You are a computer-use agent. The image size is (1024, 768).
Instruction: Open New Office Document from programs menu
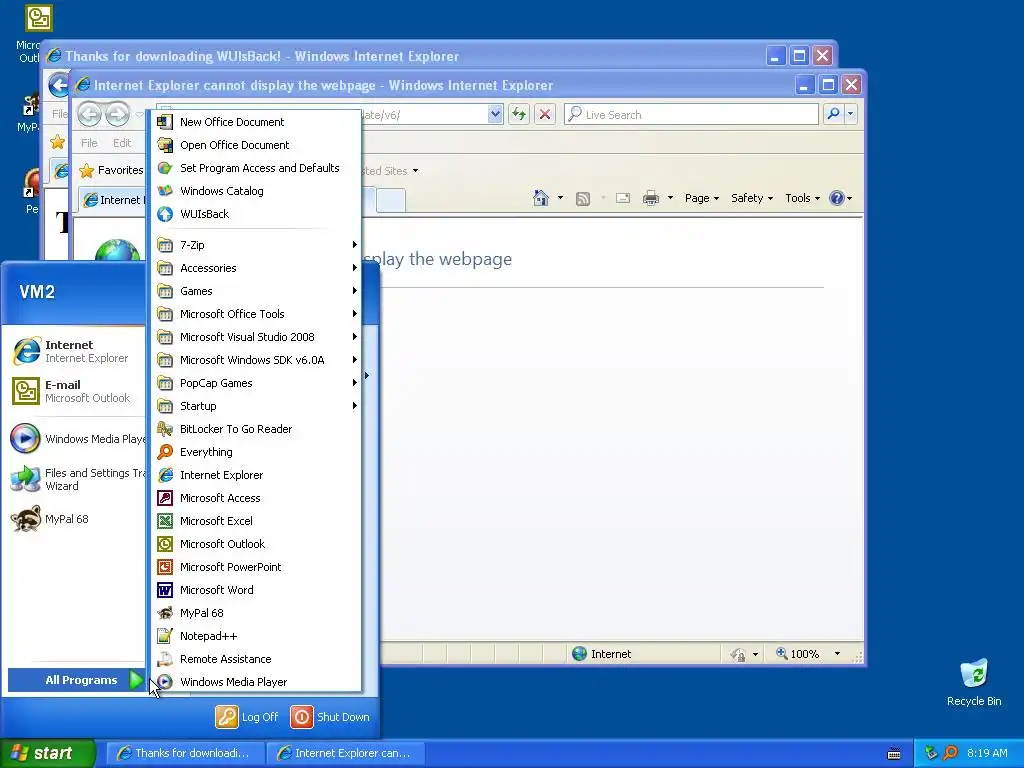[255, 122]
